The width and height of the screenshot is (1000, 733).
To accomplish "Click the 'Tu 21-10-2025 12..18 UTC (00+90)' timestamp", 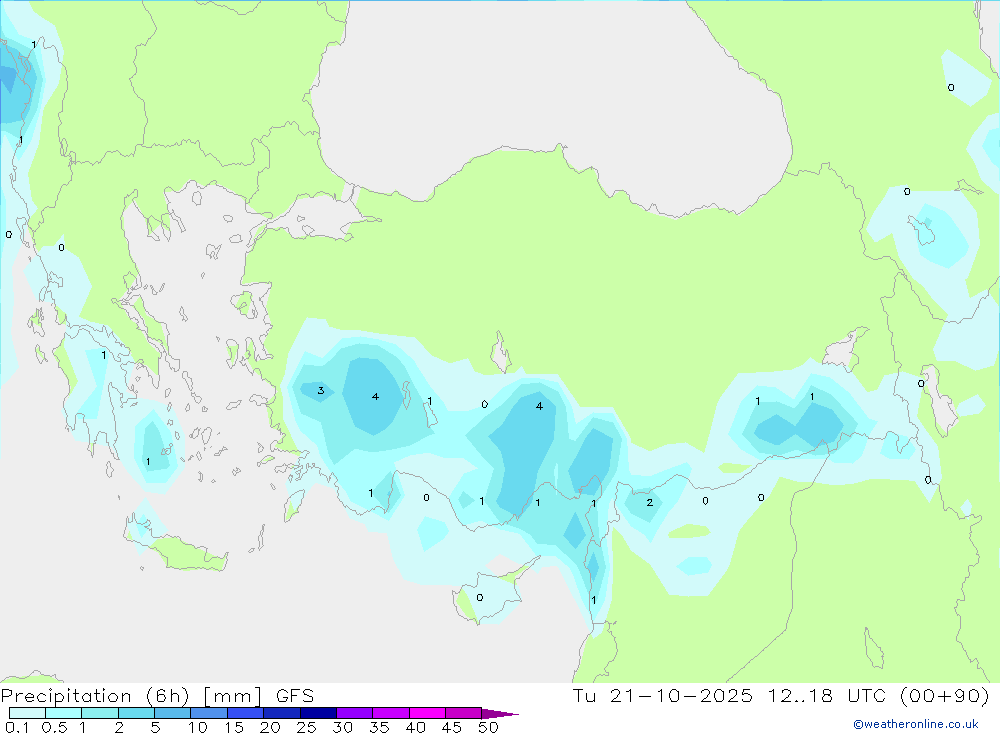I will 781,696.
